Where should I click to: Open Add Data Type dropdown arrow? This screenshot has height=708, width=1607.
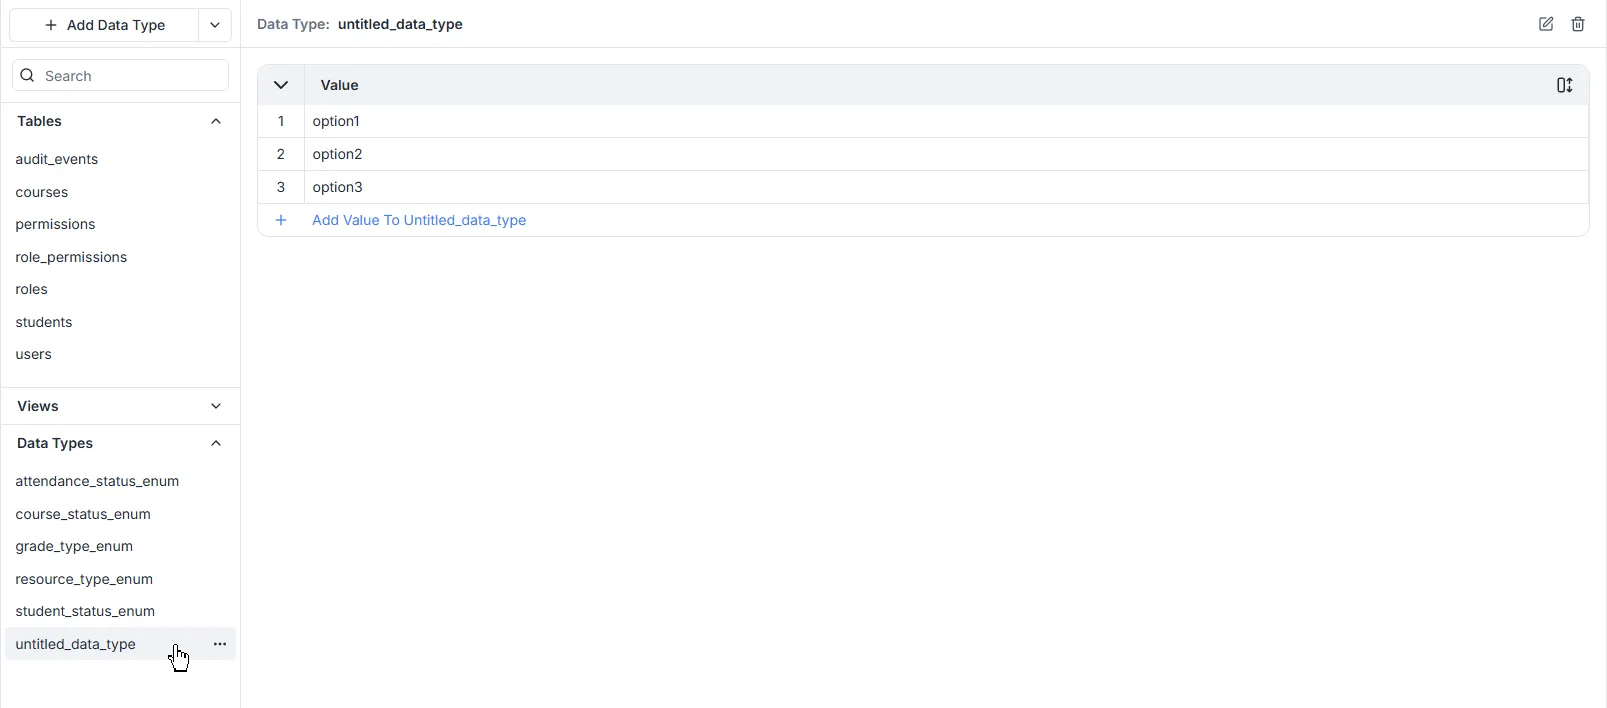215,25
